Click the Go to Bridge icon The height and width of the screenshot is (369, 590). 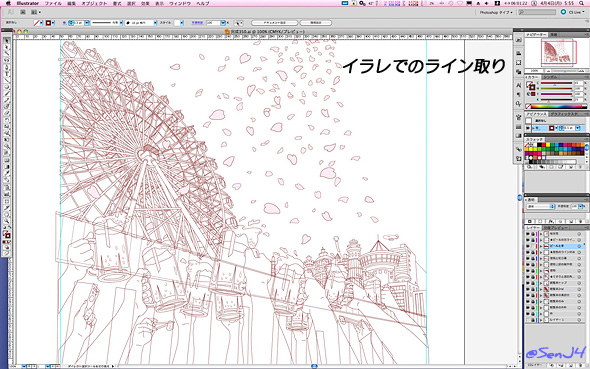tap(23, 12)
